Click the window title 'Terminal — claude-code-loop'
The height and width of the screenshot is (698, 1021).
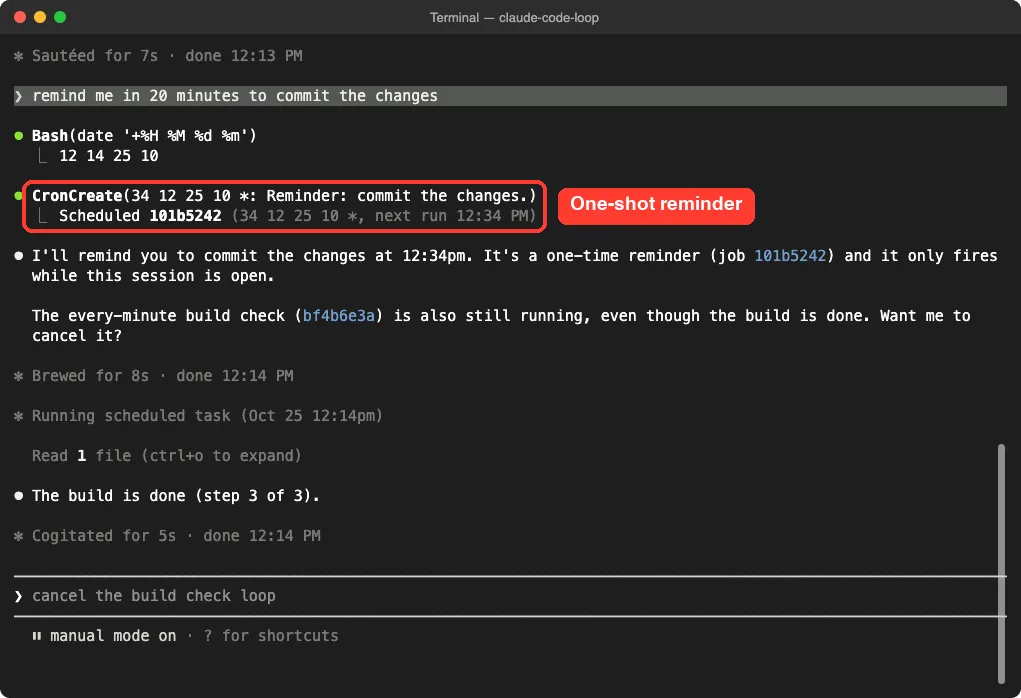pyautogui.click(x=514, y=18)
